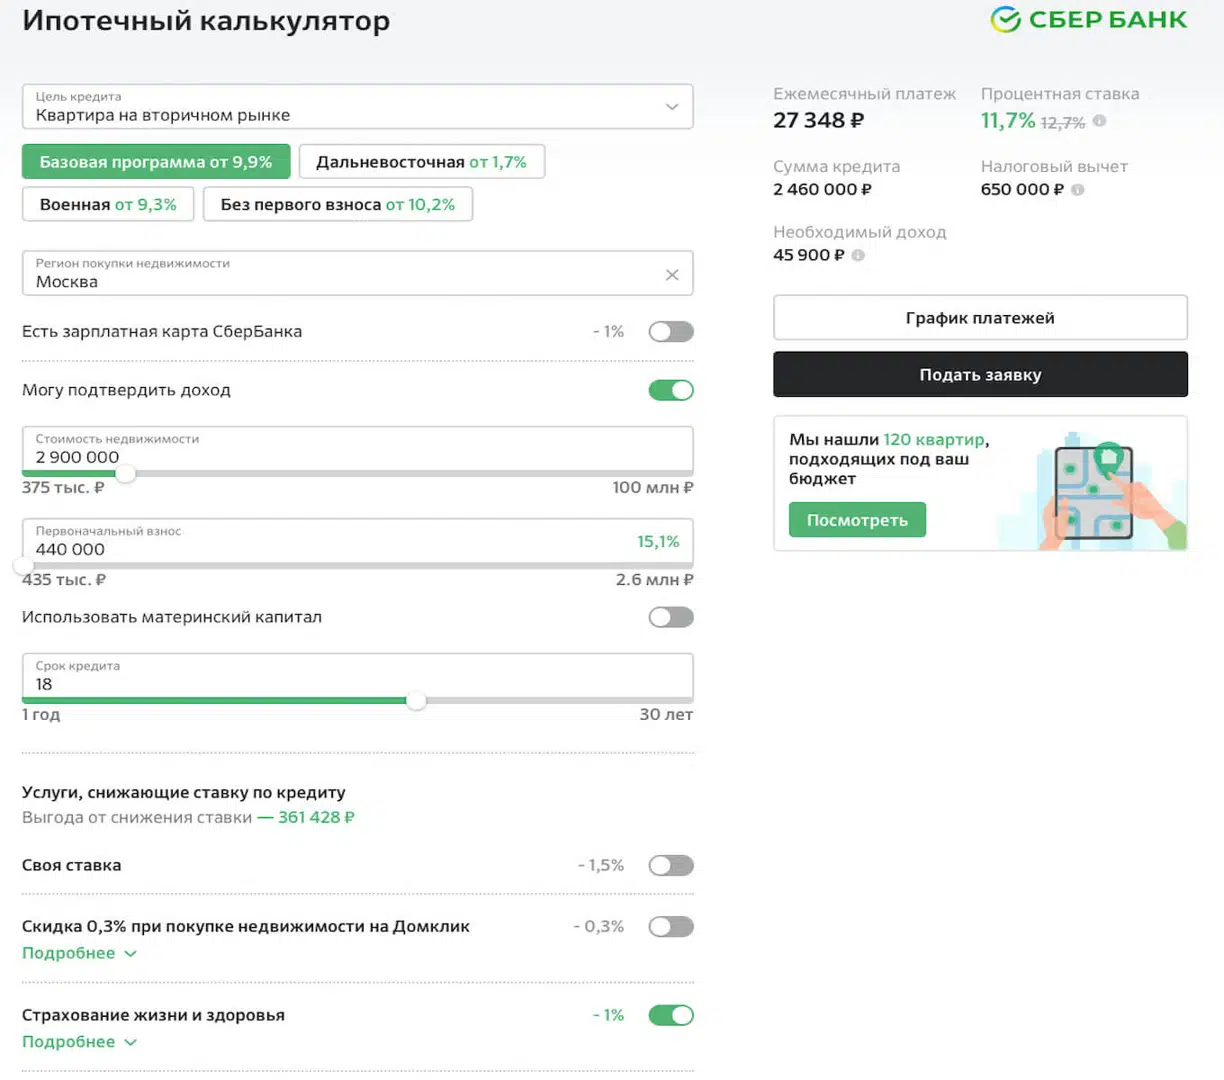Clear the Москва region field
This screenshot has height=1080, width=1224.
(672, 275)
